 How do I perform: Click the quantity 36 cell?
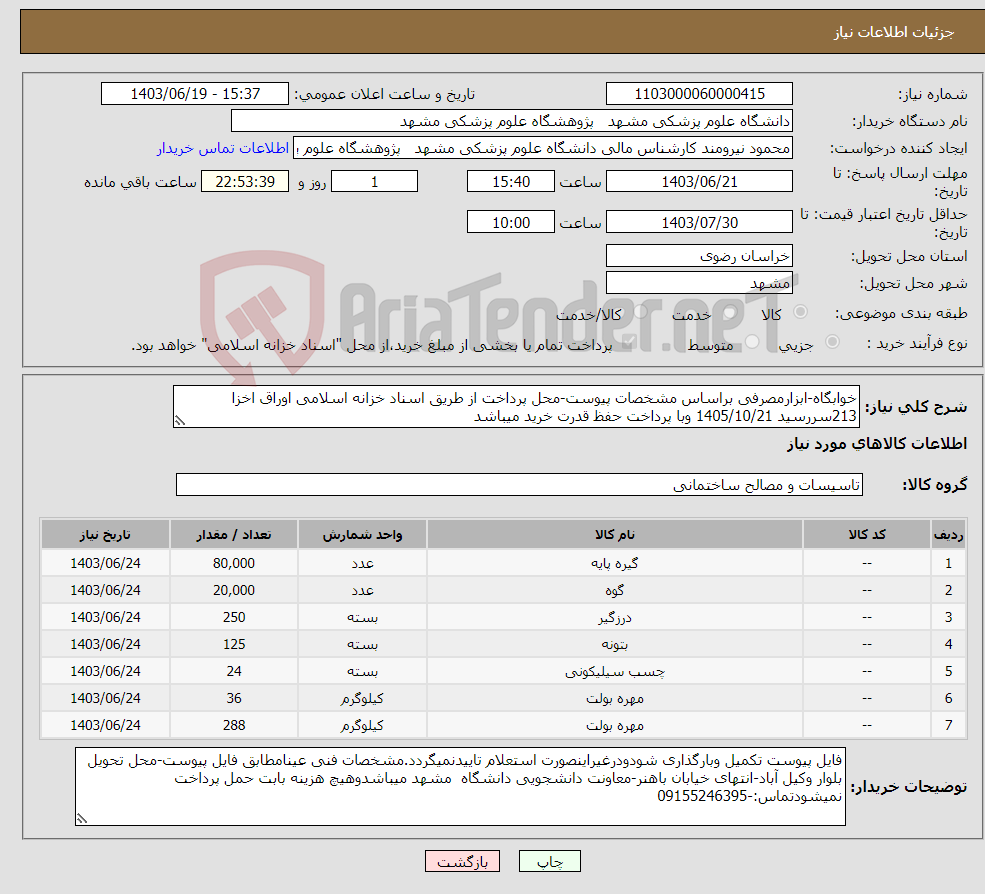tap(234, 699)
